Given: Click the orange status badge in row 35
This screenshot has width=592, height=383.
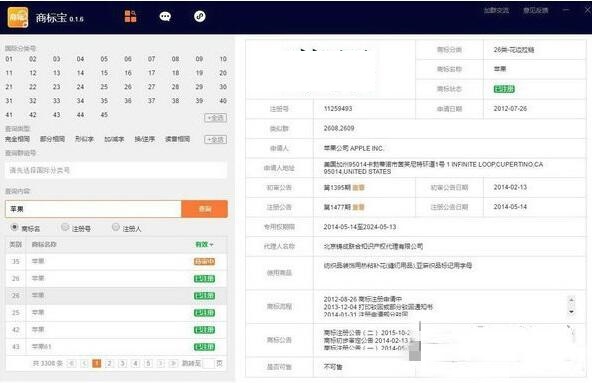Looking at the screenshot, I should (204, 261).
